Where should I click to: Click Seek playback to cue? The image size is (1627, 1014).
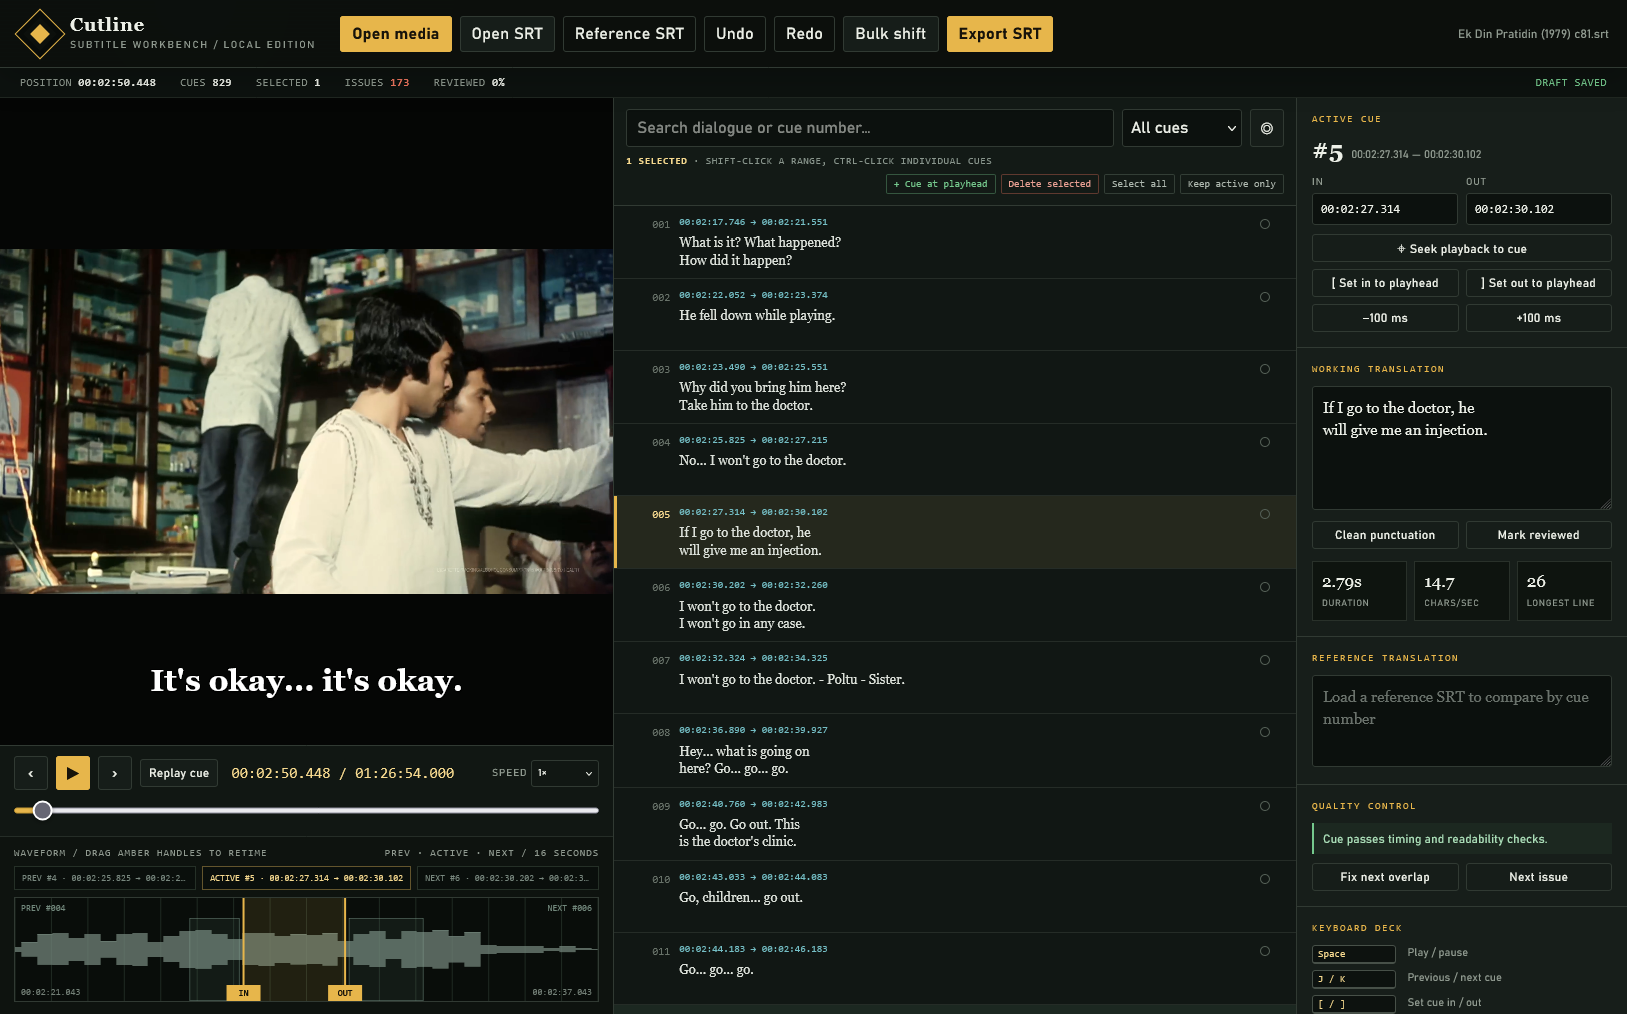[1462, 249]
